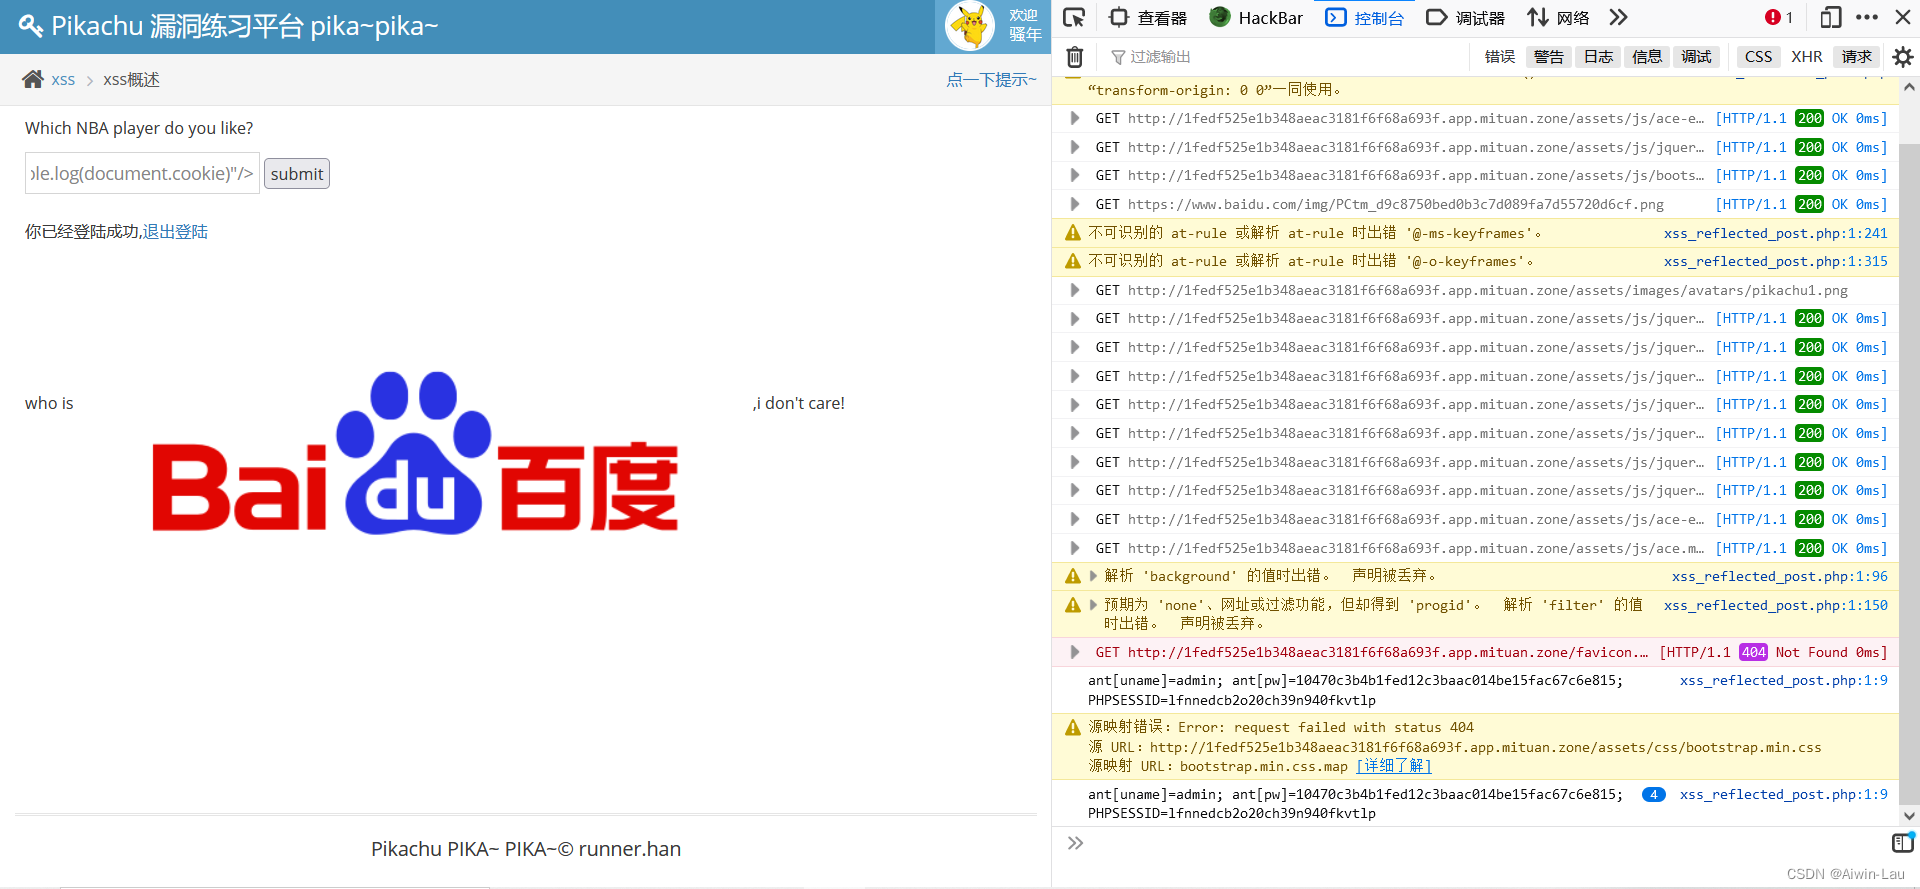Open source link xss_reflected_post.php:1:150

(x=1775, y=605)
